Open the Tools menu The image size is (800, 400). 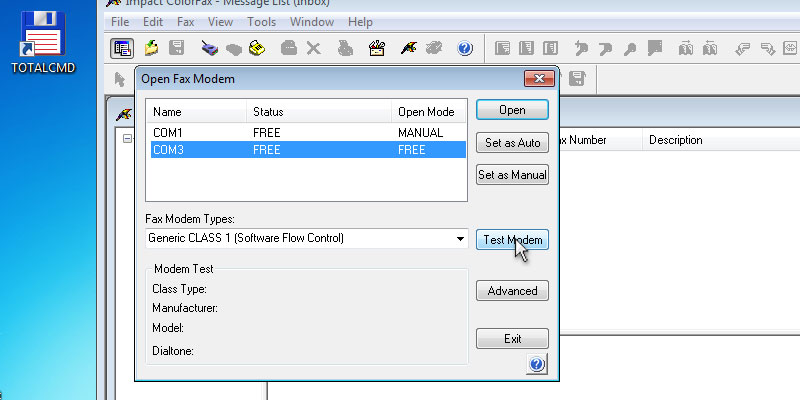point(261,22)
